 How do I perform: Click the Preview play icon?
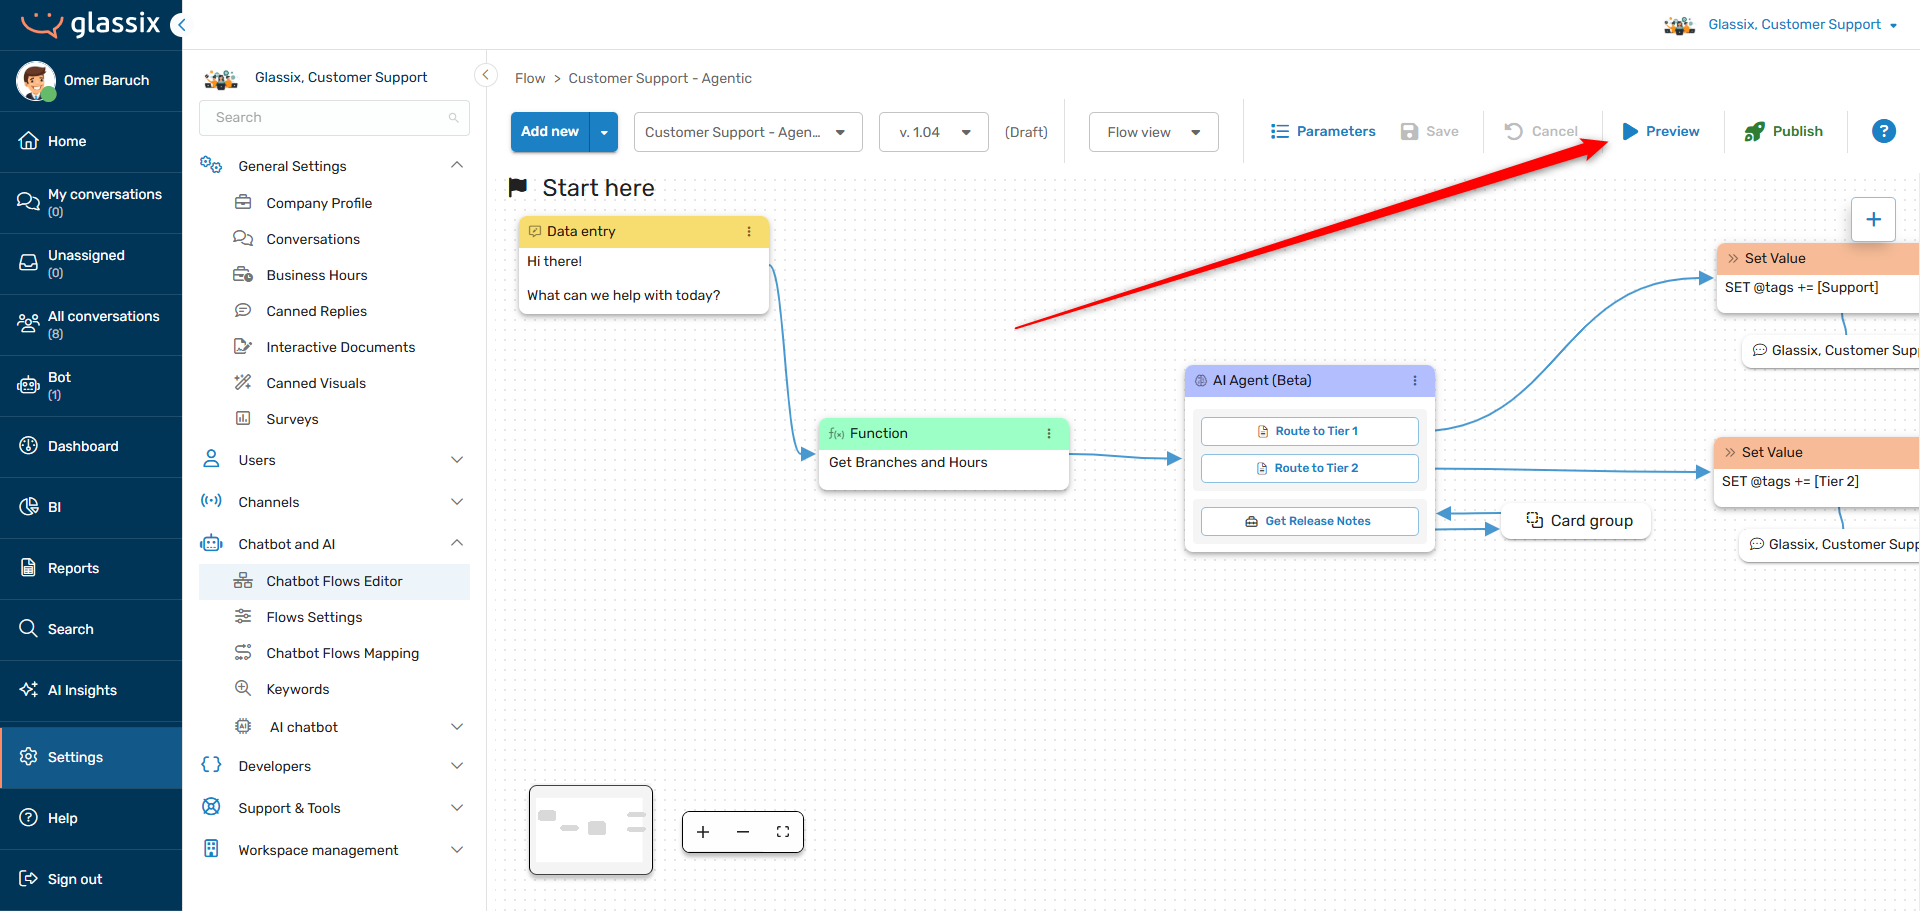pos(1630,131)
